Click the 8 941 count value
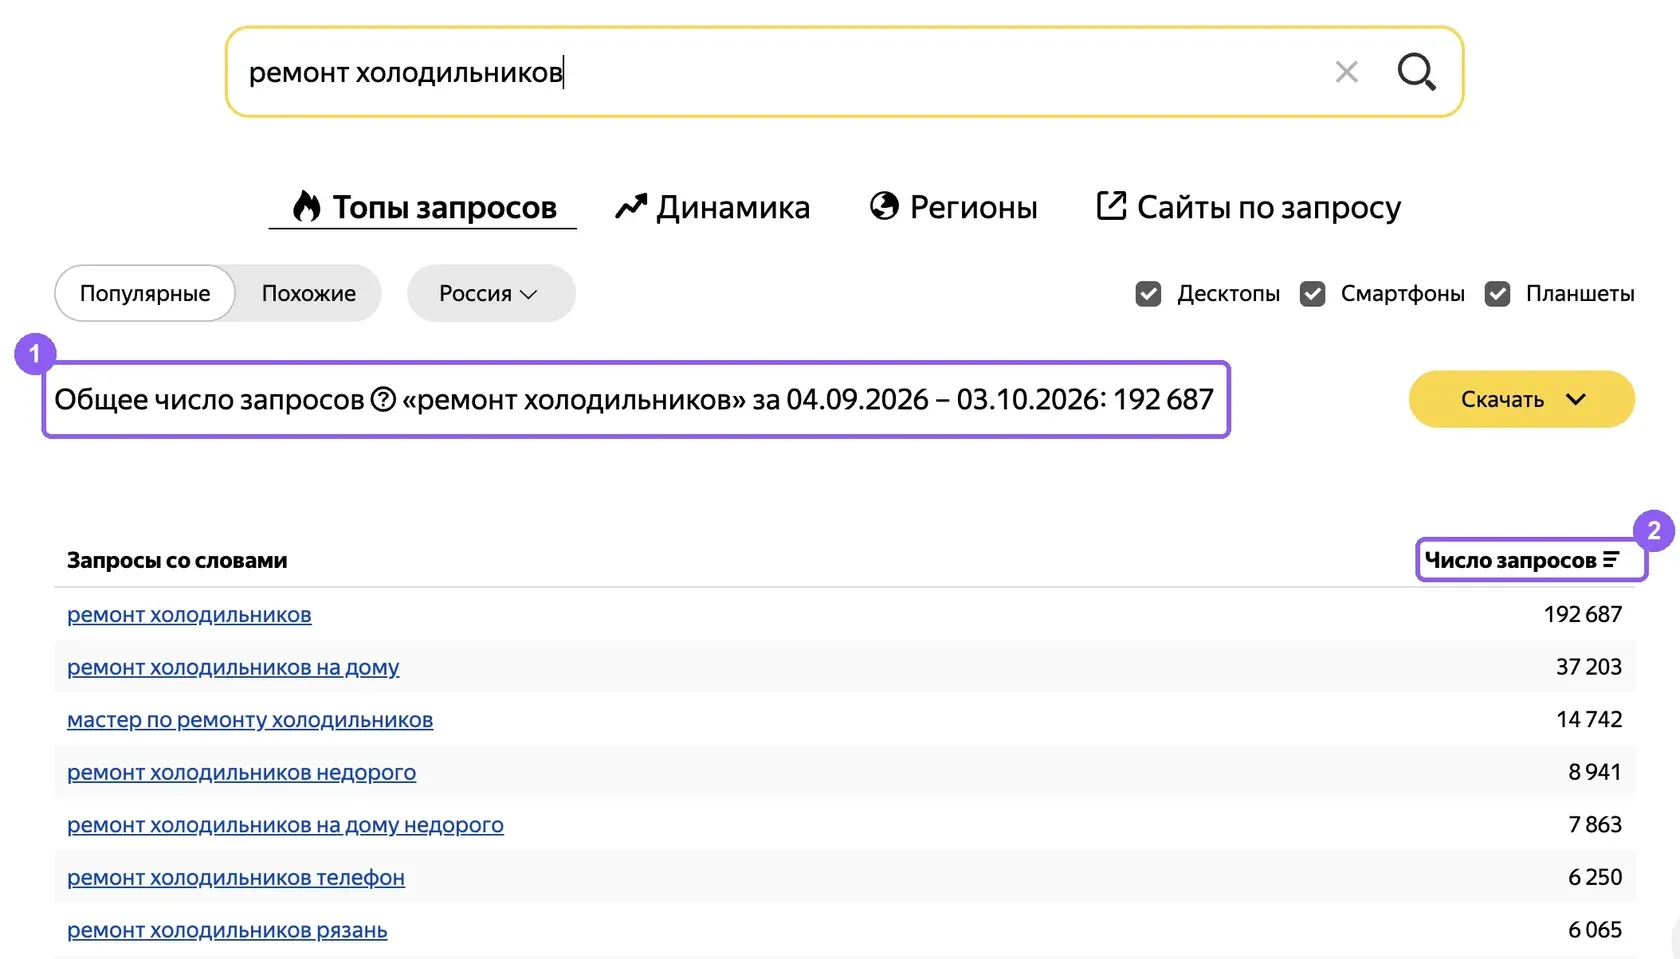This screenshot has width=1680, height=959. pyautogui.click(x=1595, y=772)
